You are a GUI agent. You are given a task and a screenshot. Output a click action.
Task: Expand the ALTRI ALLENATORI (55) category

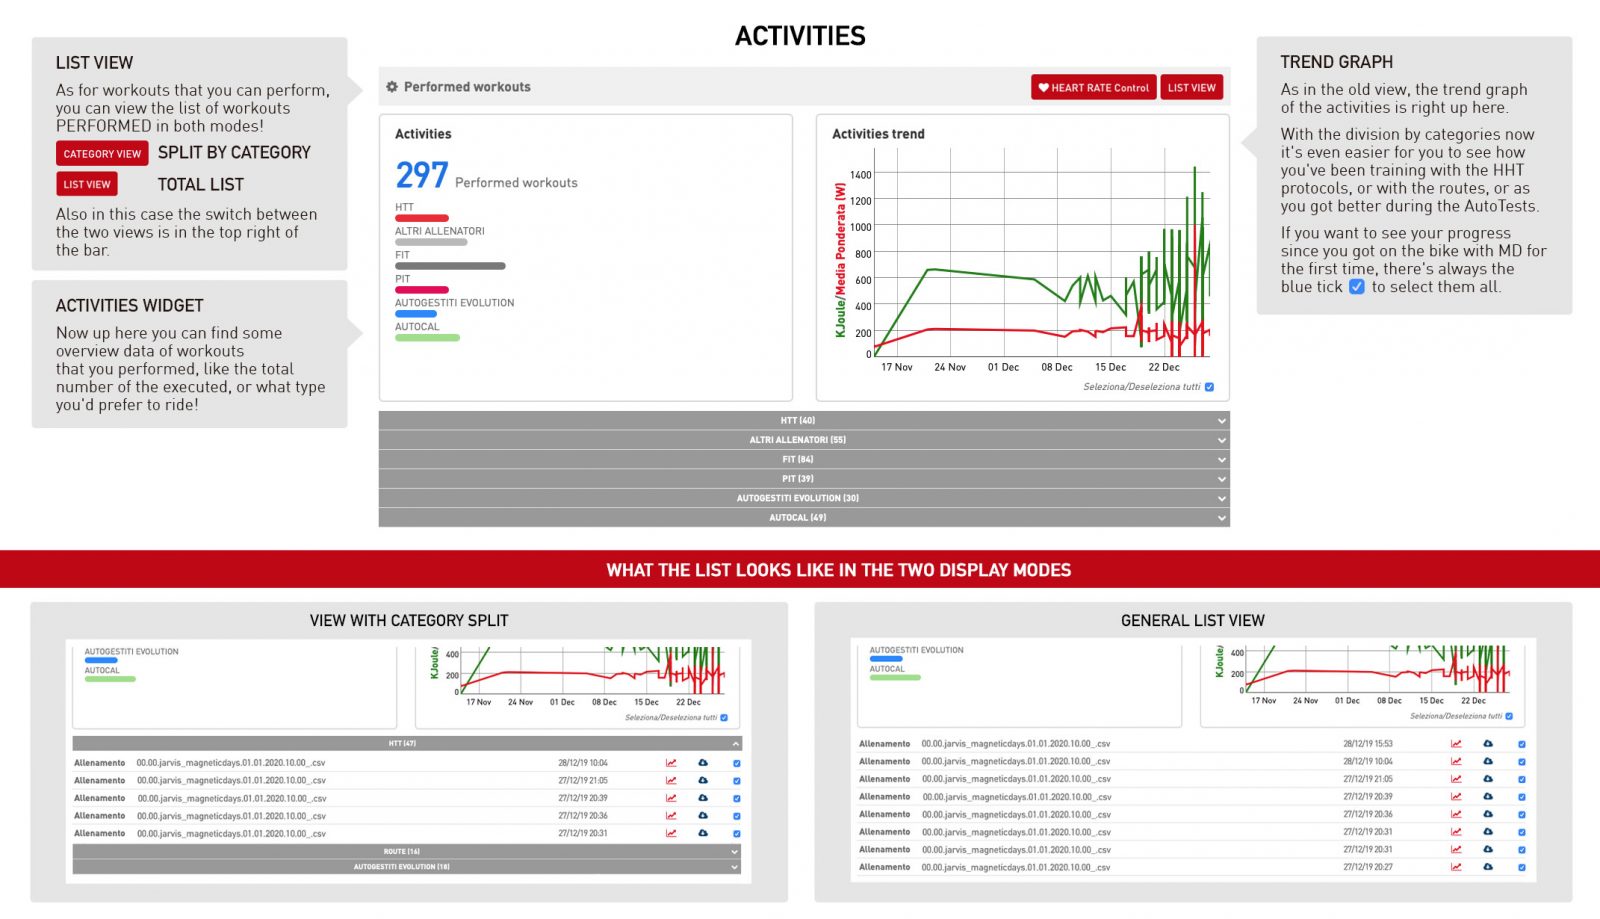pos(804,439)
